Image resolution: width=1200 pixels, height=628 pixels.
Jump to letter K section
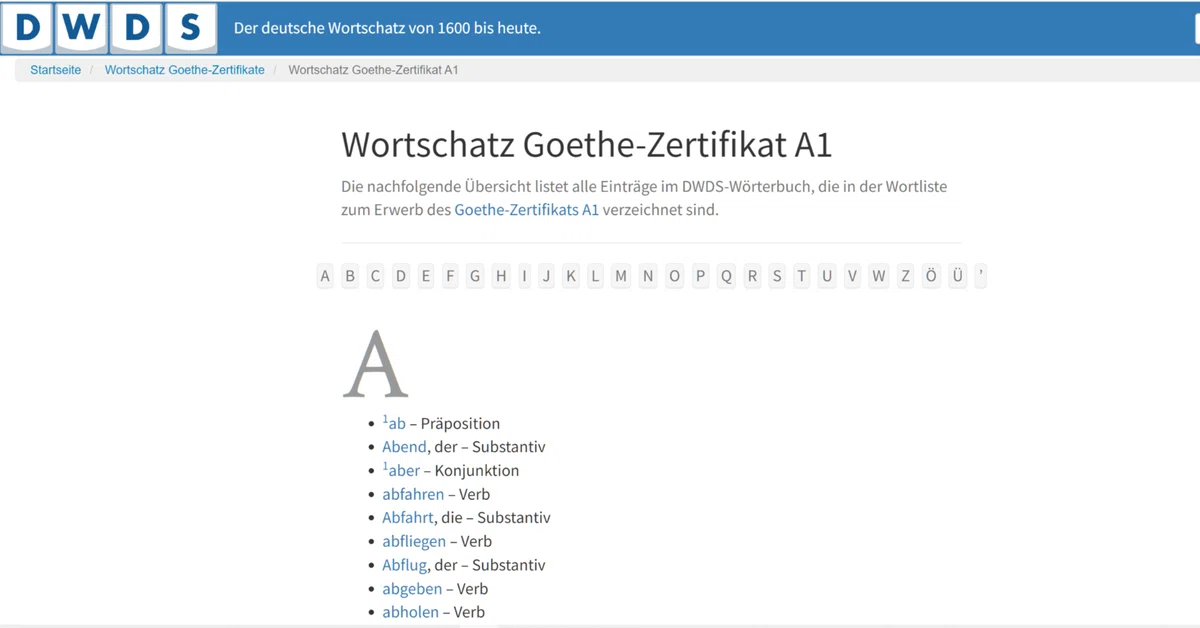571,276
